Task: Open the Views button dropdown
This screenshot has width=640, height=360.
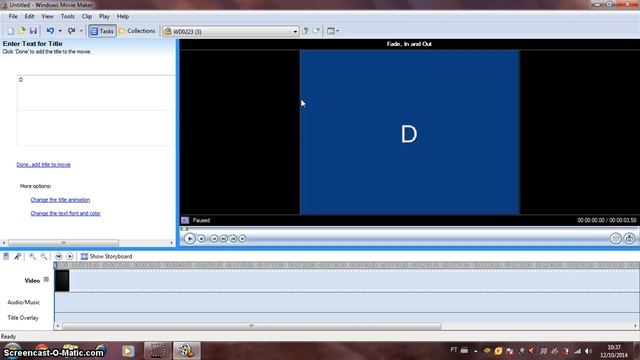Action: point(333,31)
